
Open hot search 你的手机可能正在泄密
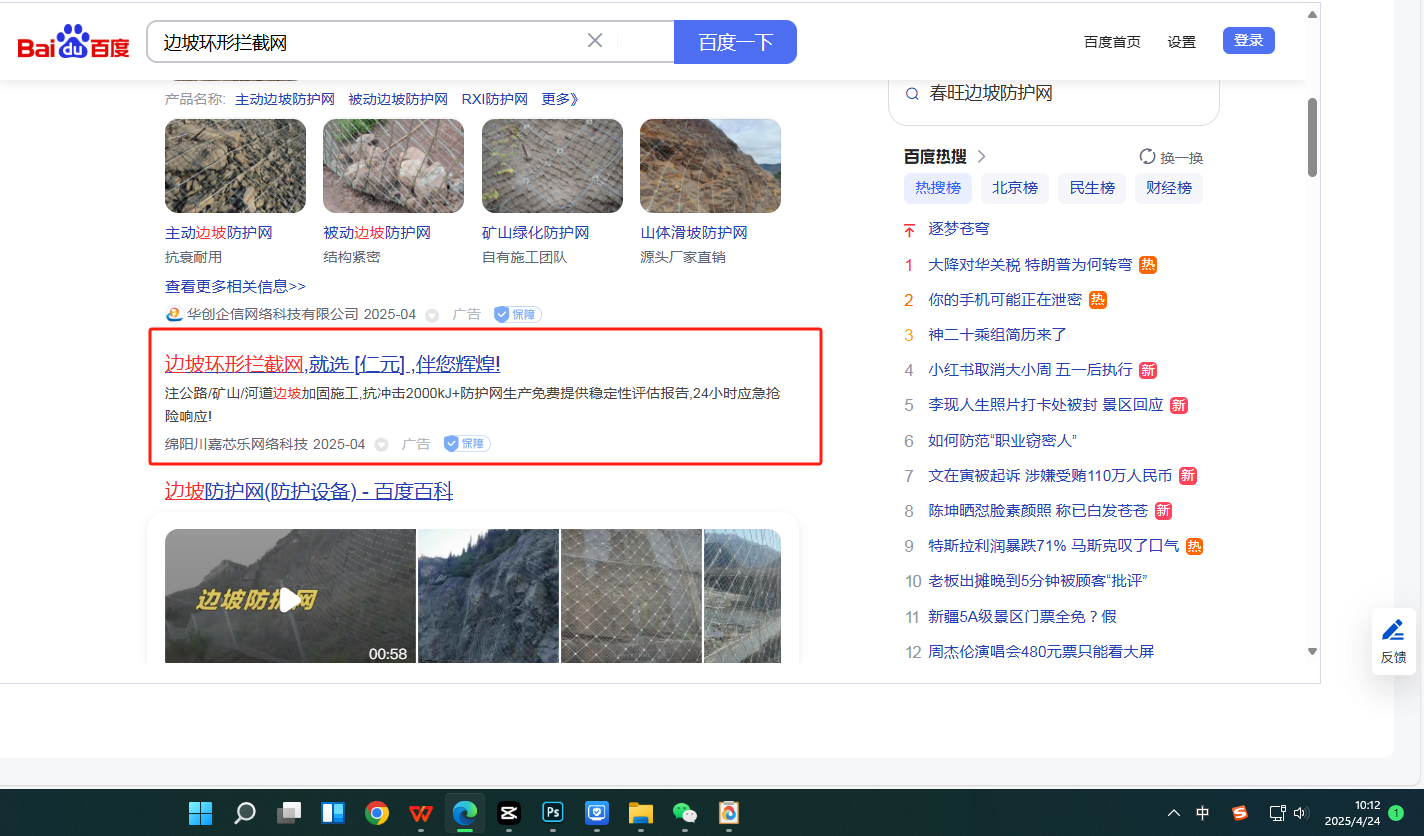tap(1005, 300)
